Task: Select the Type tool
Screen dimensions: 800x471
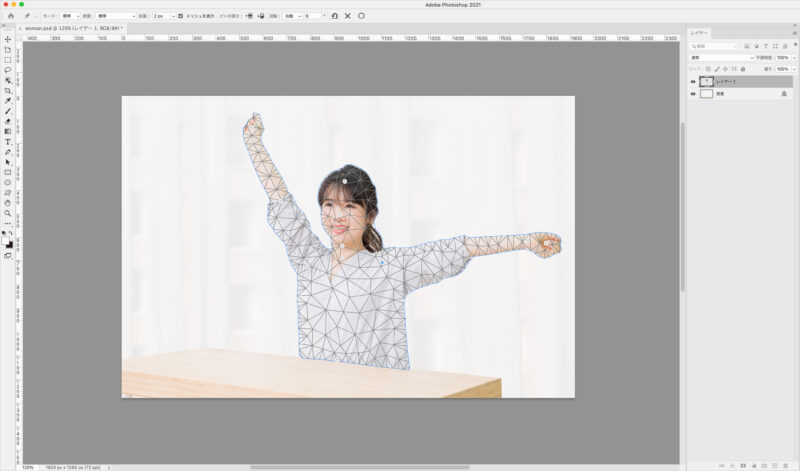Action: (8, 142)
